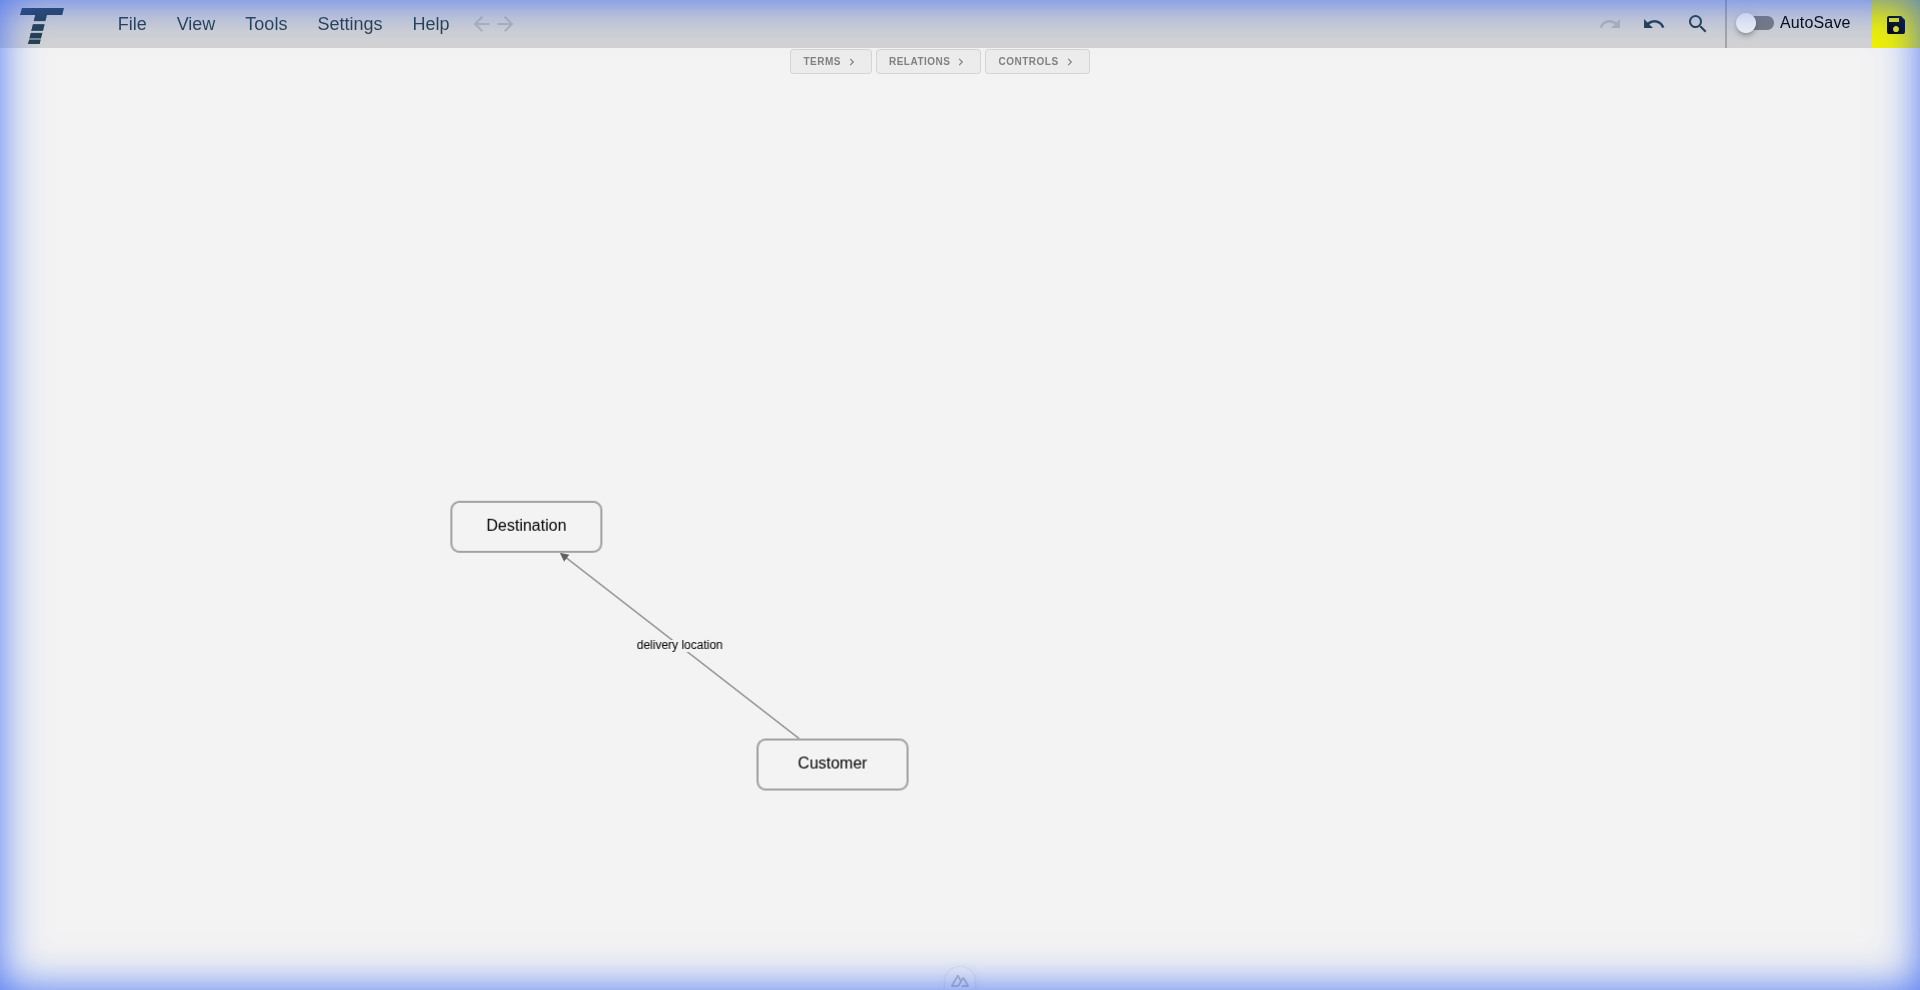Navigate back with the left arrow

[482, 24]
